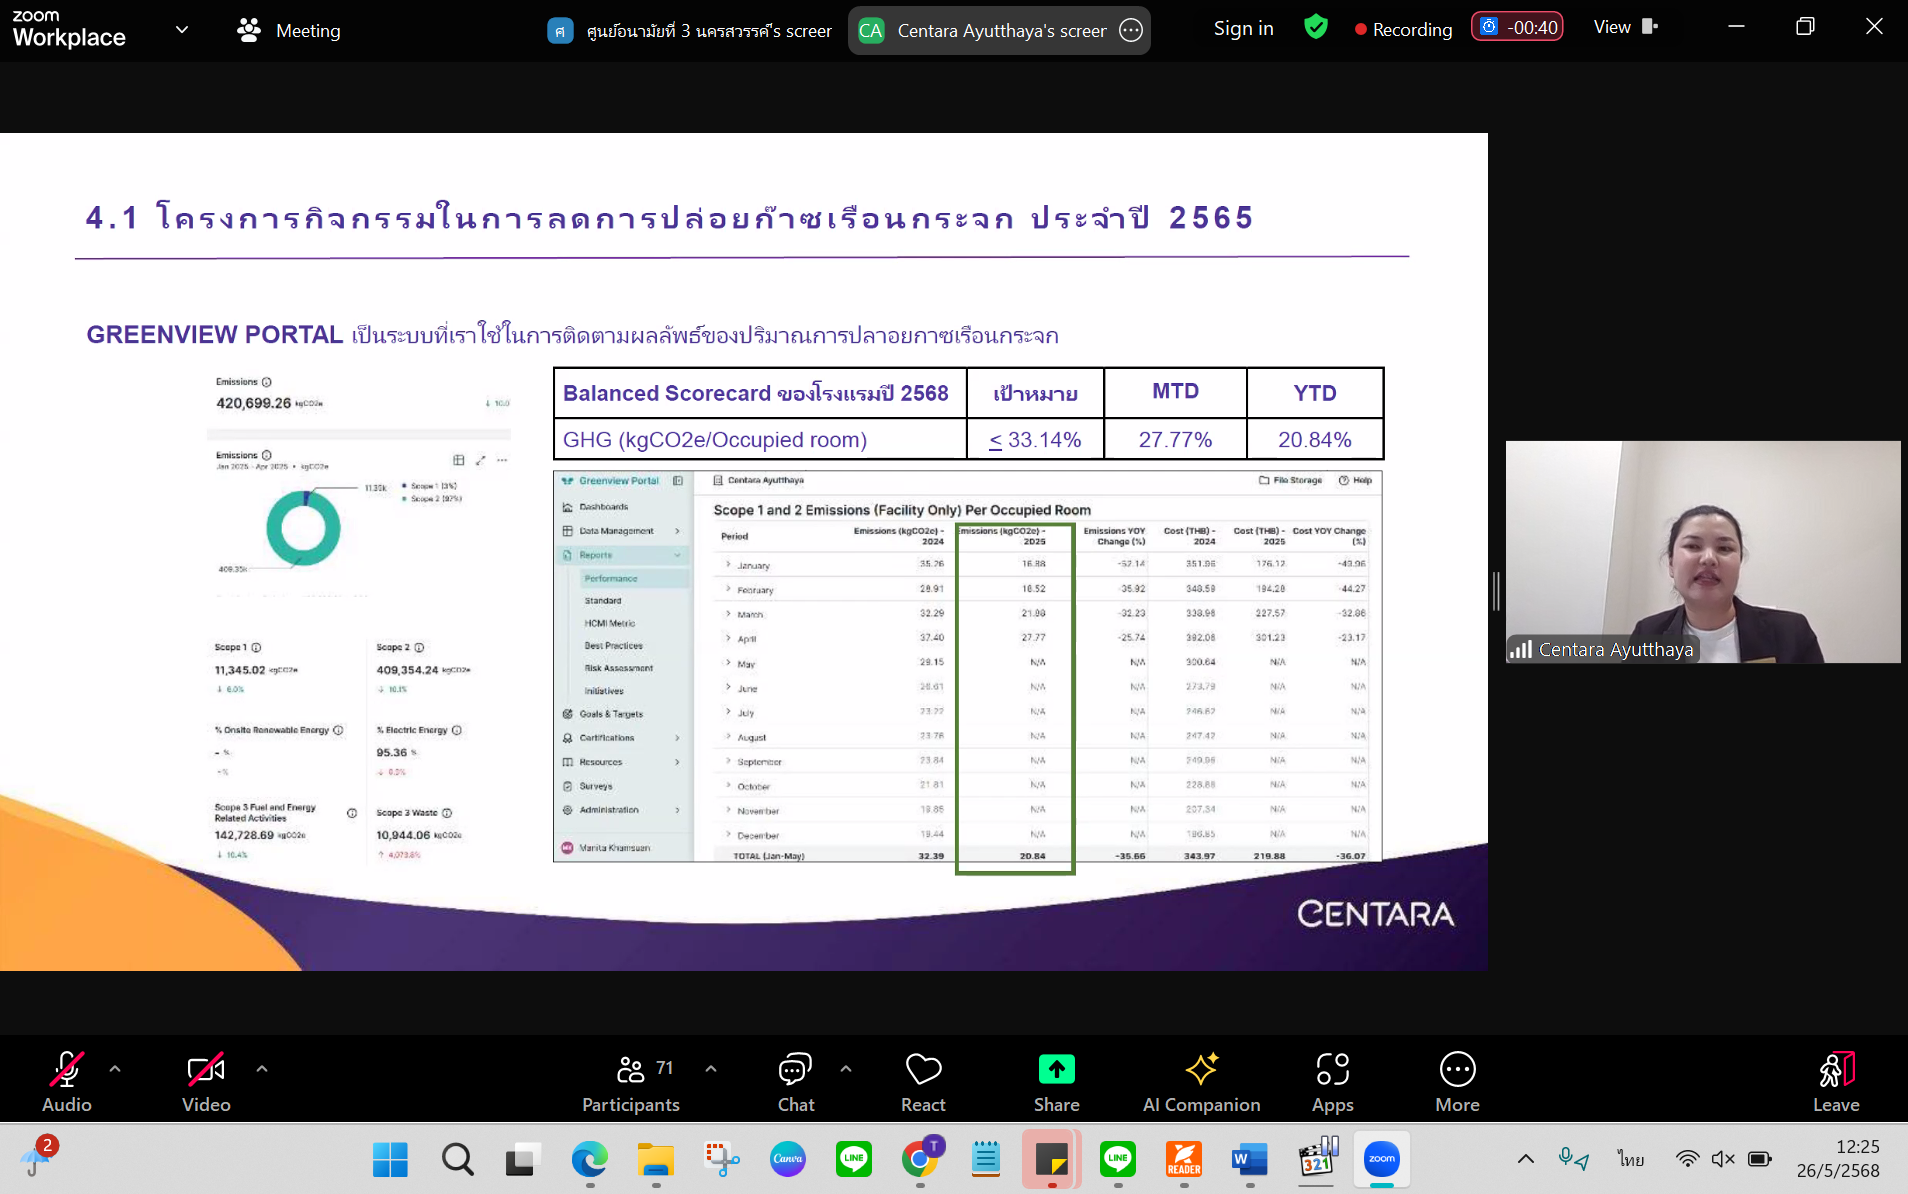Open Notepad app on taskbar
1908x1194 pixels.
coord(986,1160)
